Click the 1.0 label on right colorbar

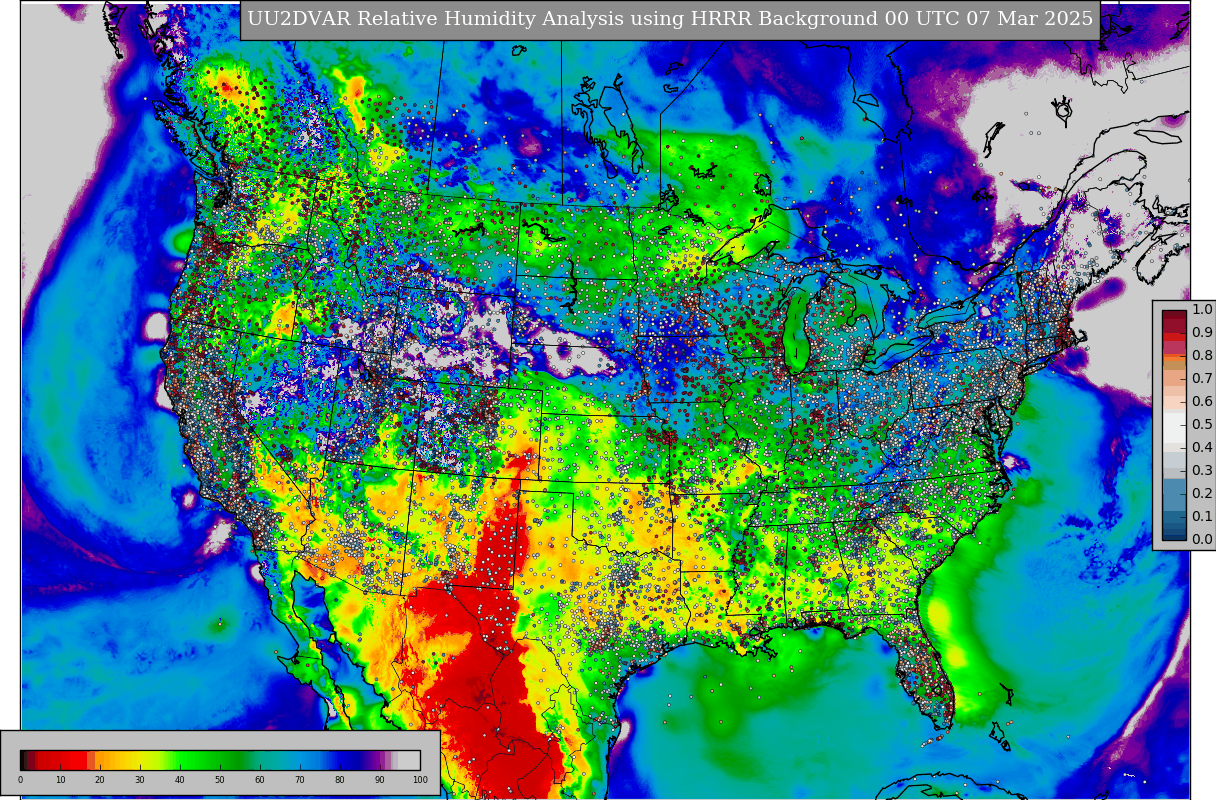[1202, 310]
